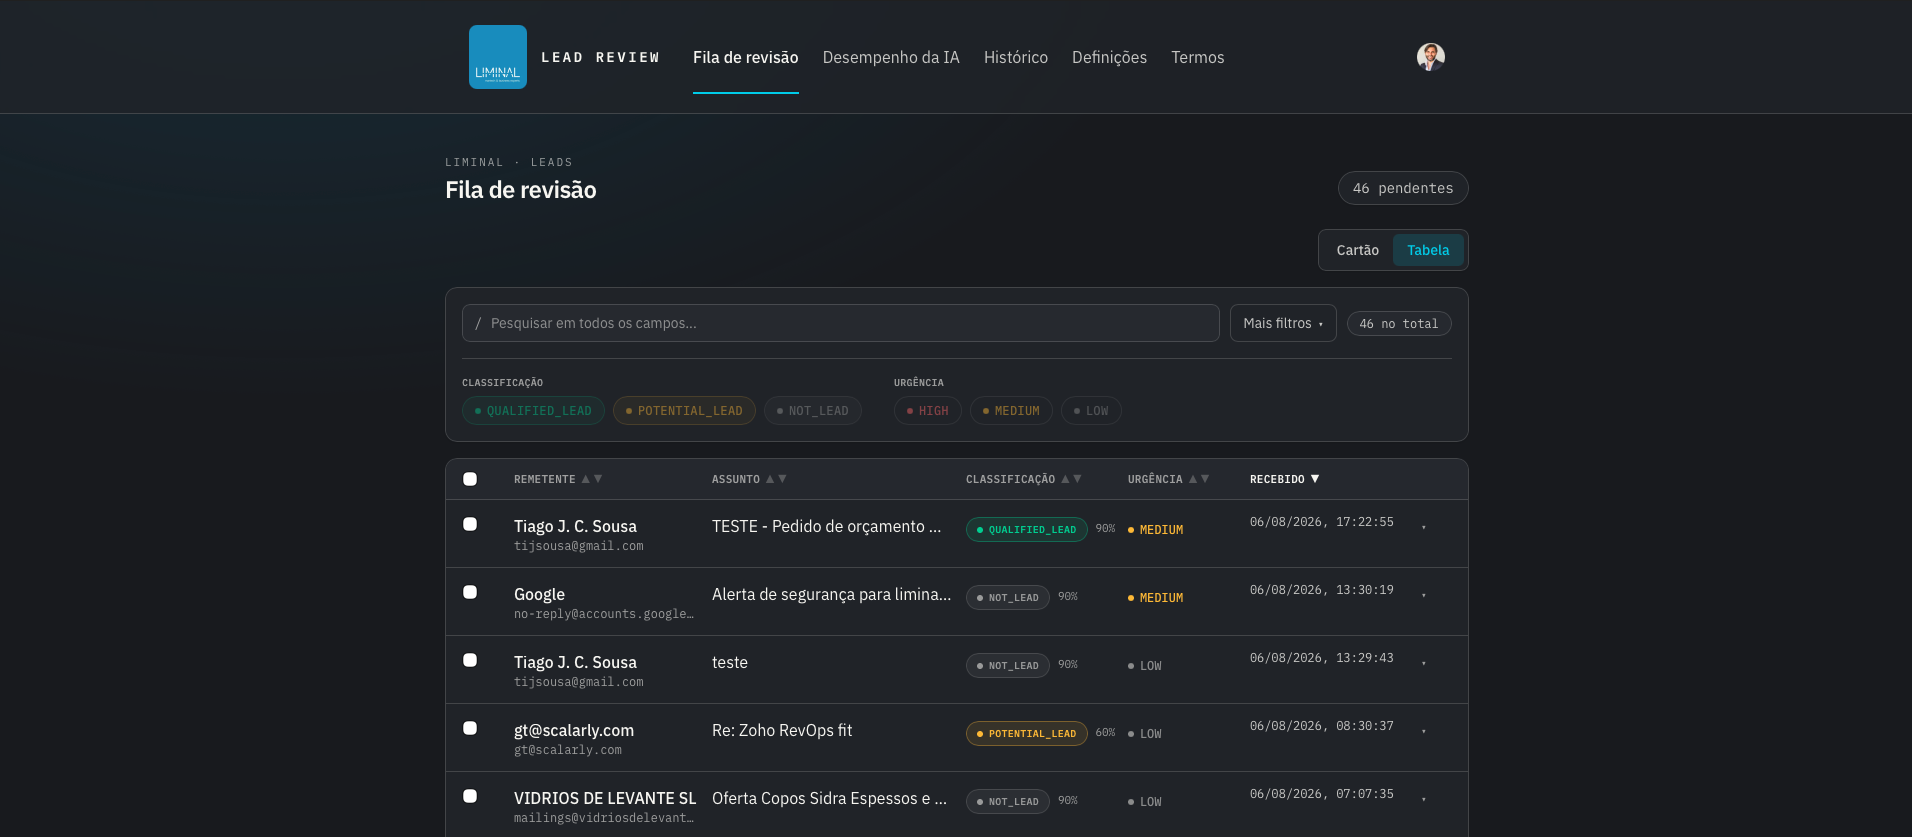Click the 46 pendentes badge
Viewport: 1912px width, 837px height.
[x=1403, y=188]
